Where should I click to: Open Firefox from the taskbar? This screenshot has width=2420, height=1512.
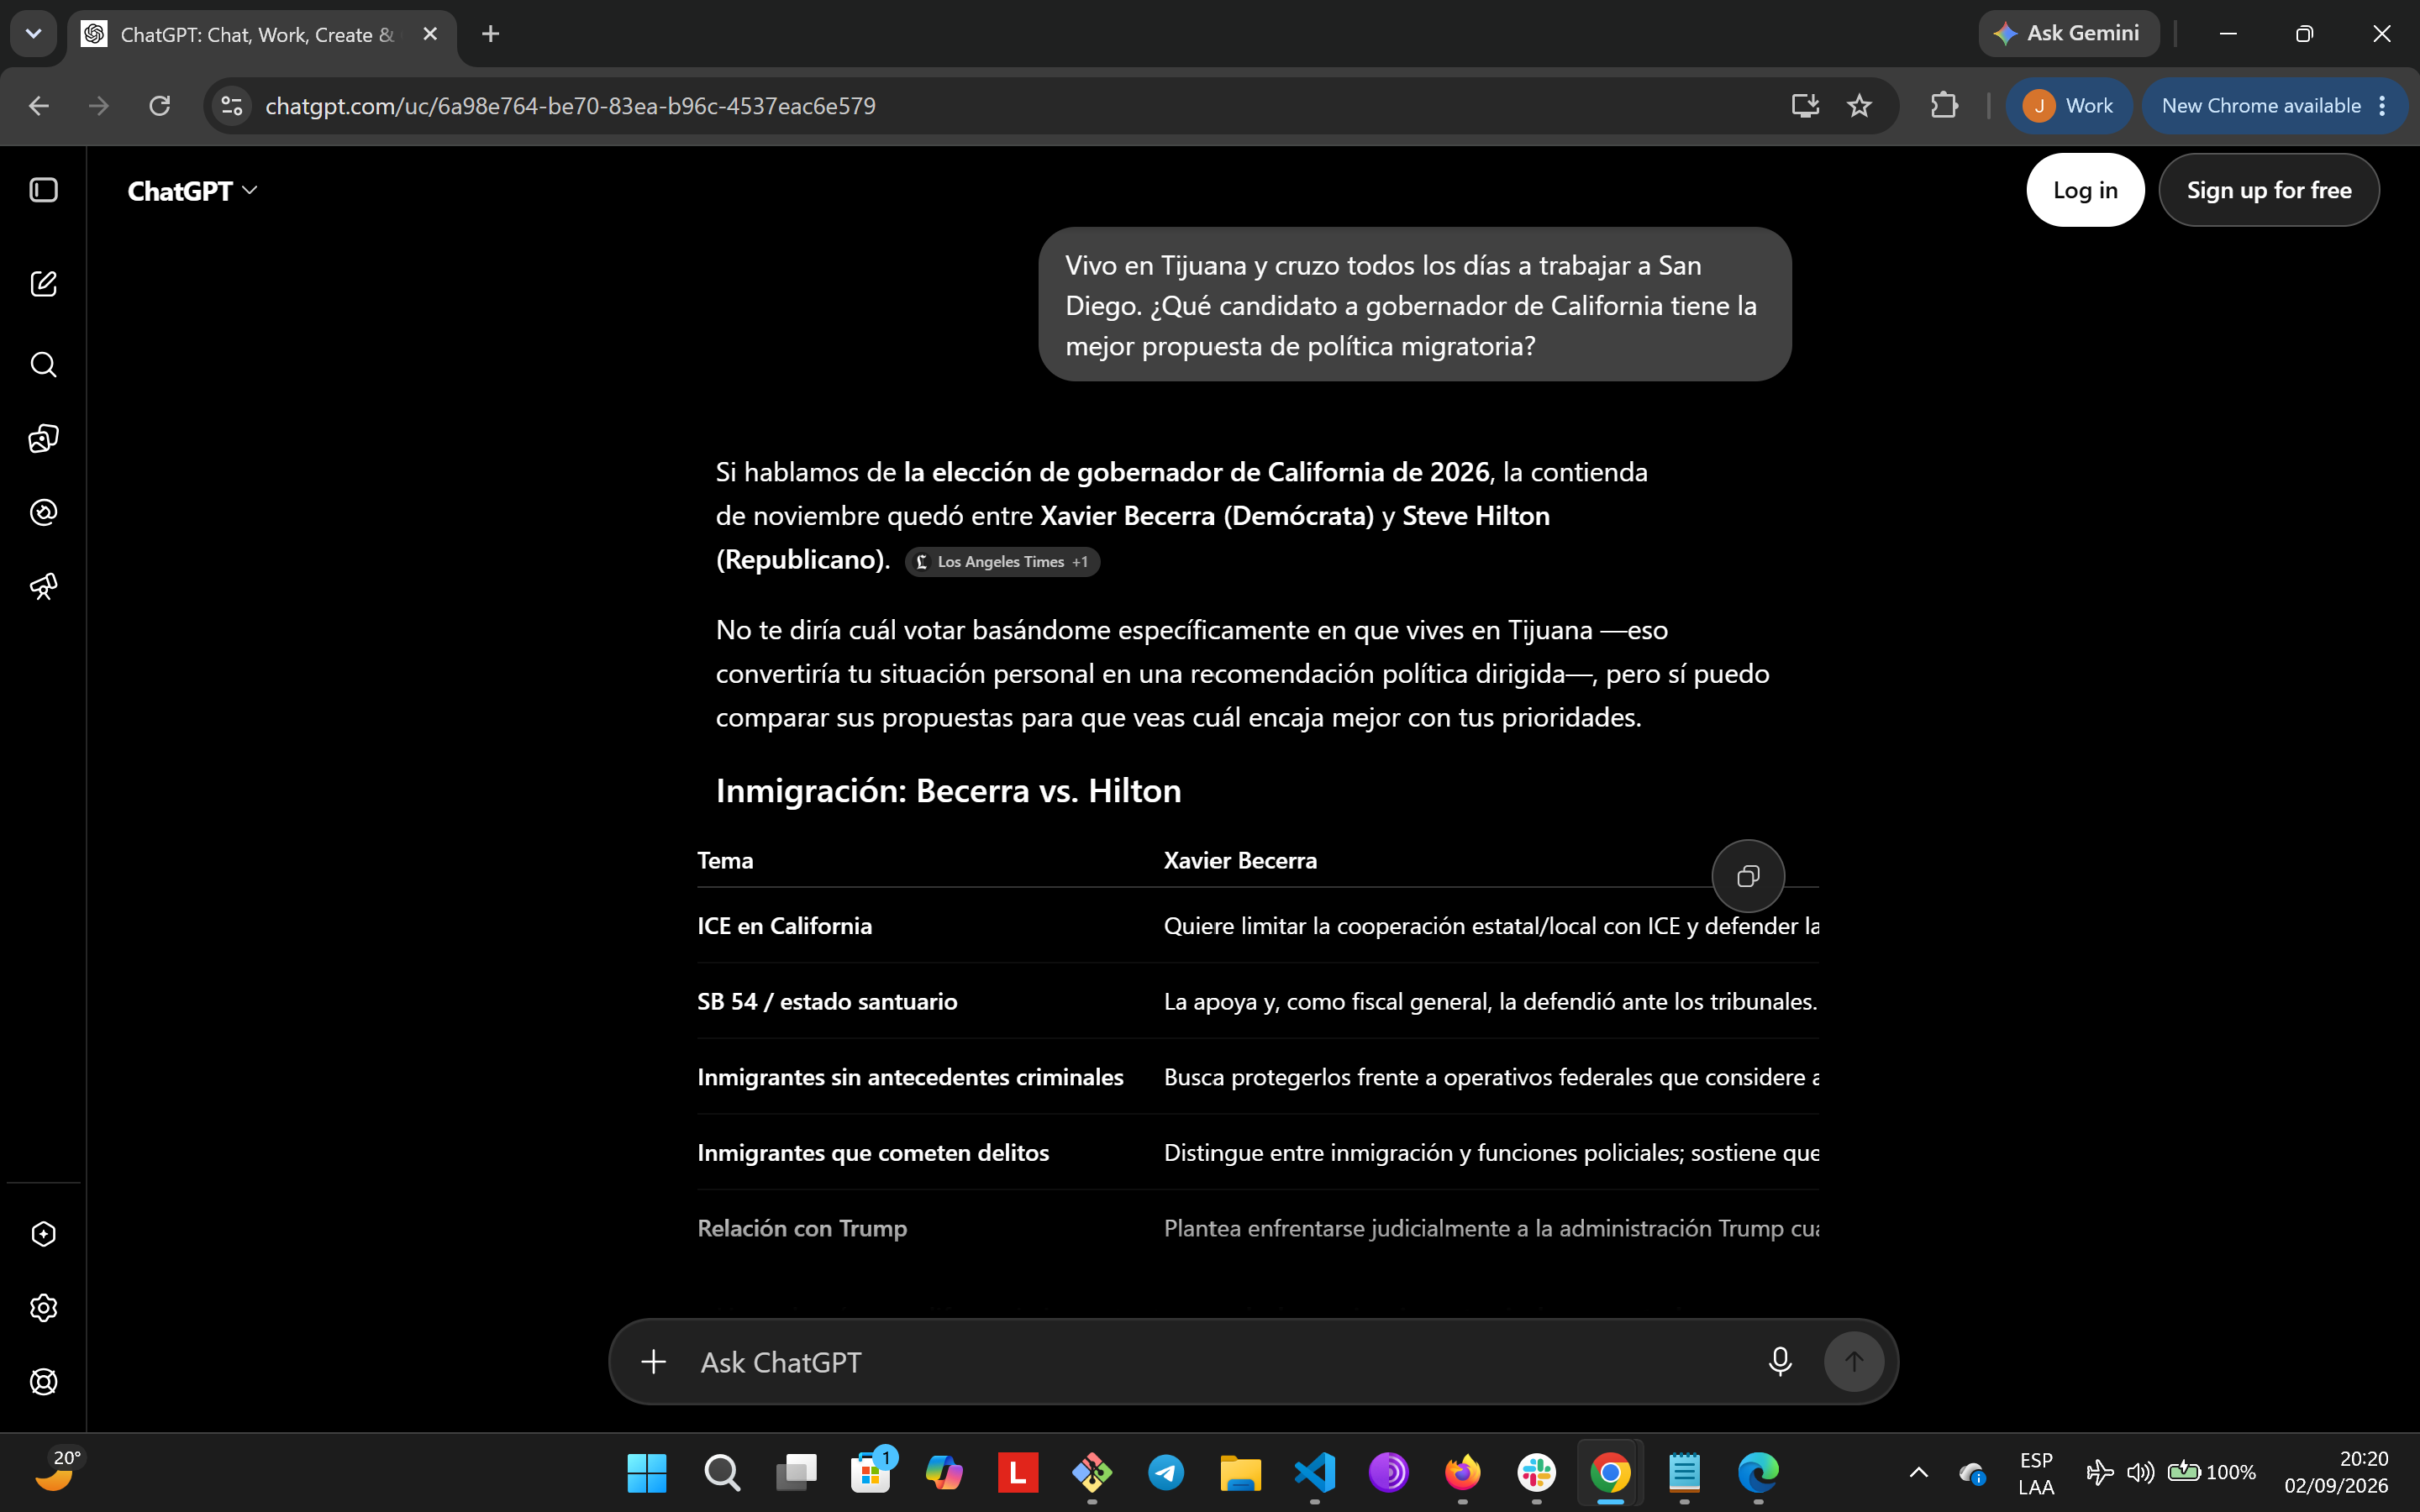tap(1462, 1472)
